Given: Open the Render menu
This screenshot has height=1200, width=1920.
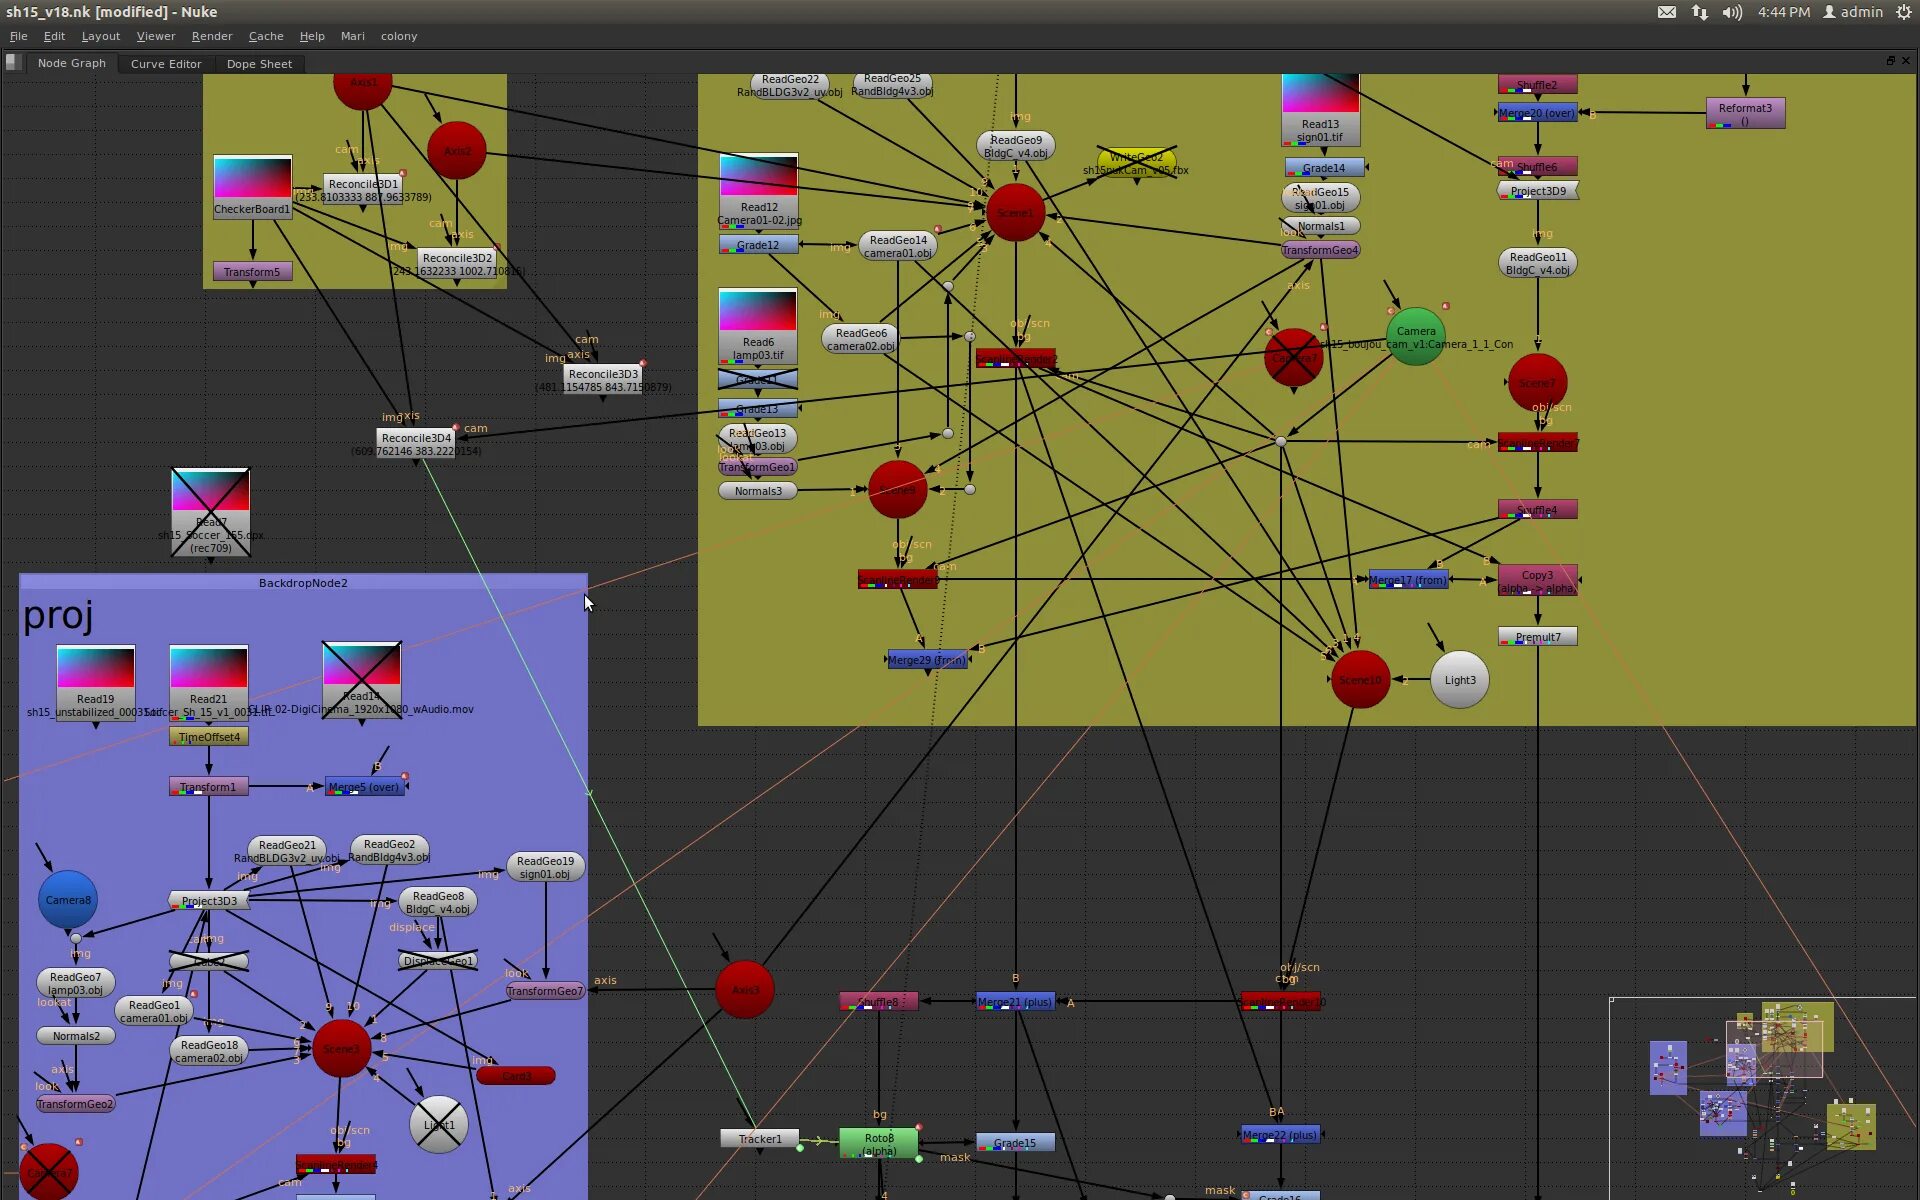Looking at the screenshot, I should [212, 36].
